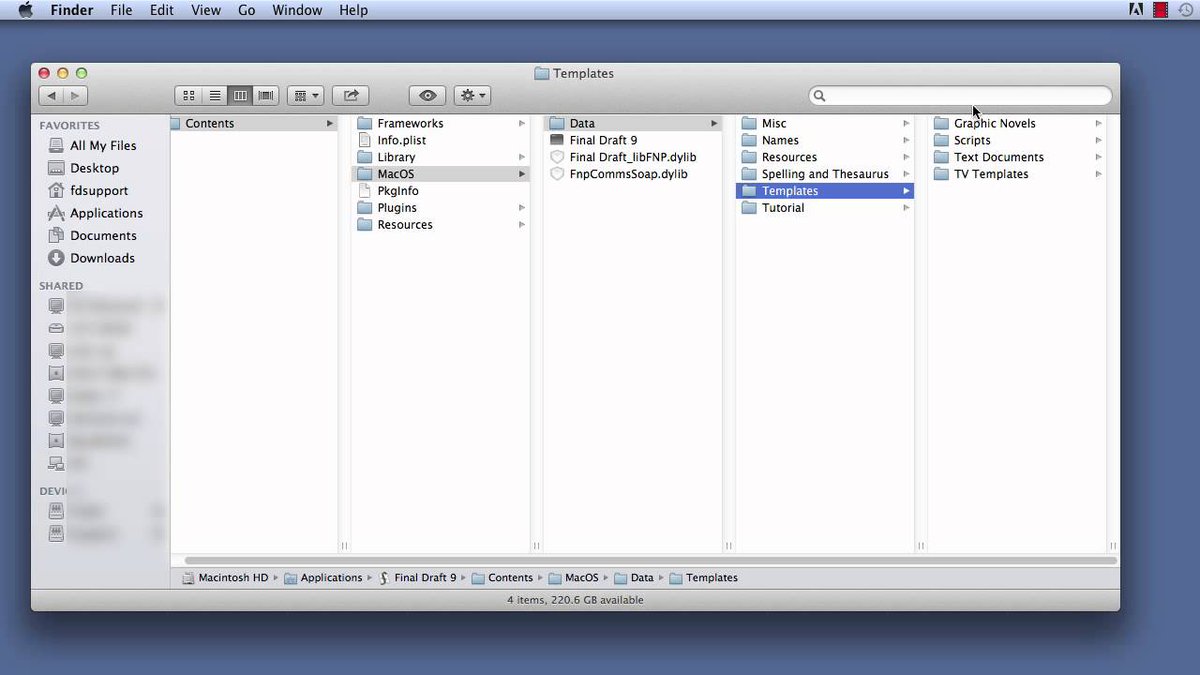Click the Time Machine menu bar icon
Screen dimensions: 1200x675
point(1185,10)
